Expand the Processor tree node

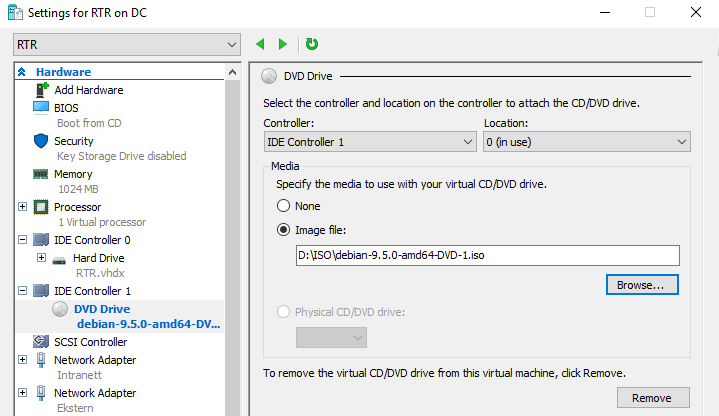tap(23, 207)
